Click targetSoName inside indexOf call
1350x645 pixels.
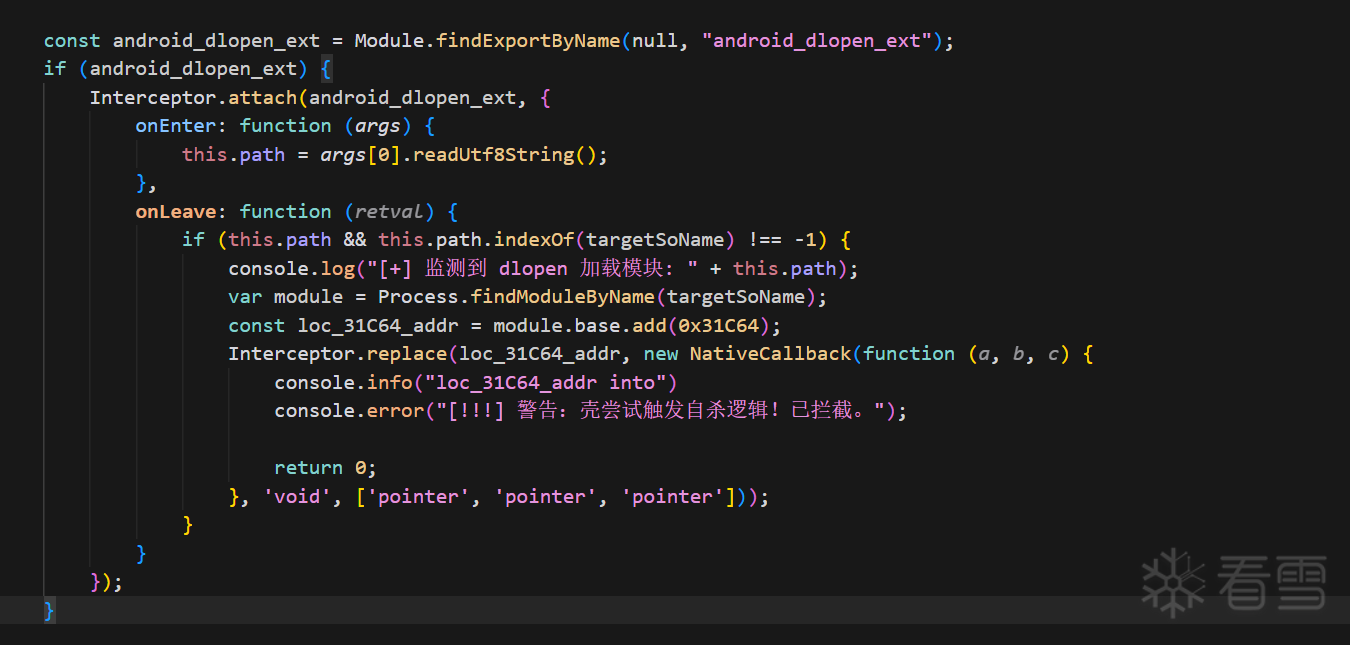tap(656, 240)
